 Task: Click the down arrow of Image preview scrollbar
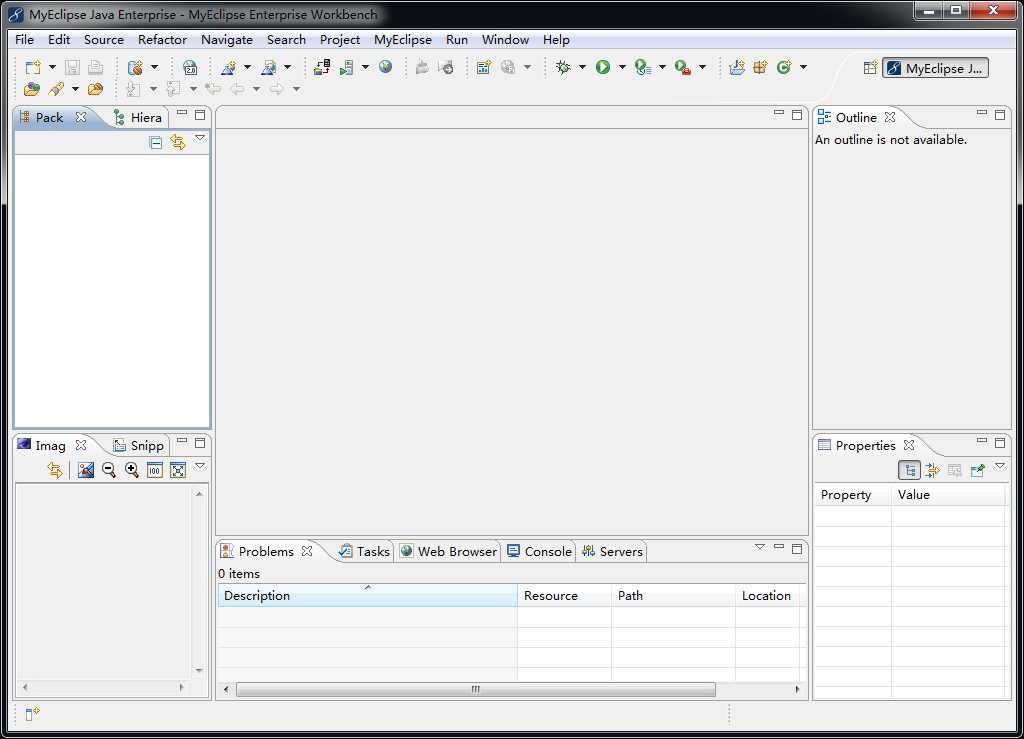199,670
